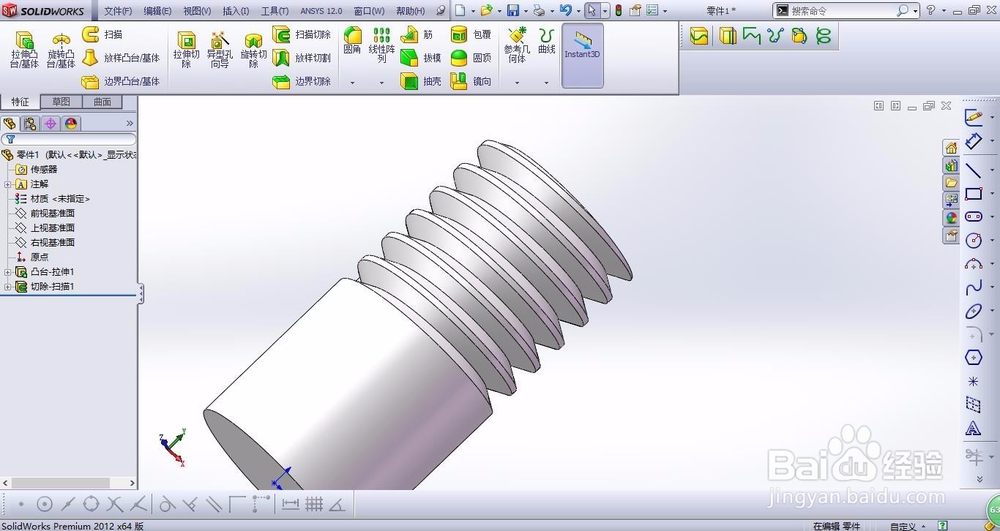Open the task pane home resources tab
The image size is (1000, 531).
[951, 148]
